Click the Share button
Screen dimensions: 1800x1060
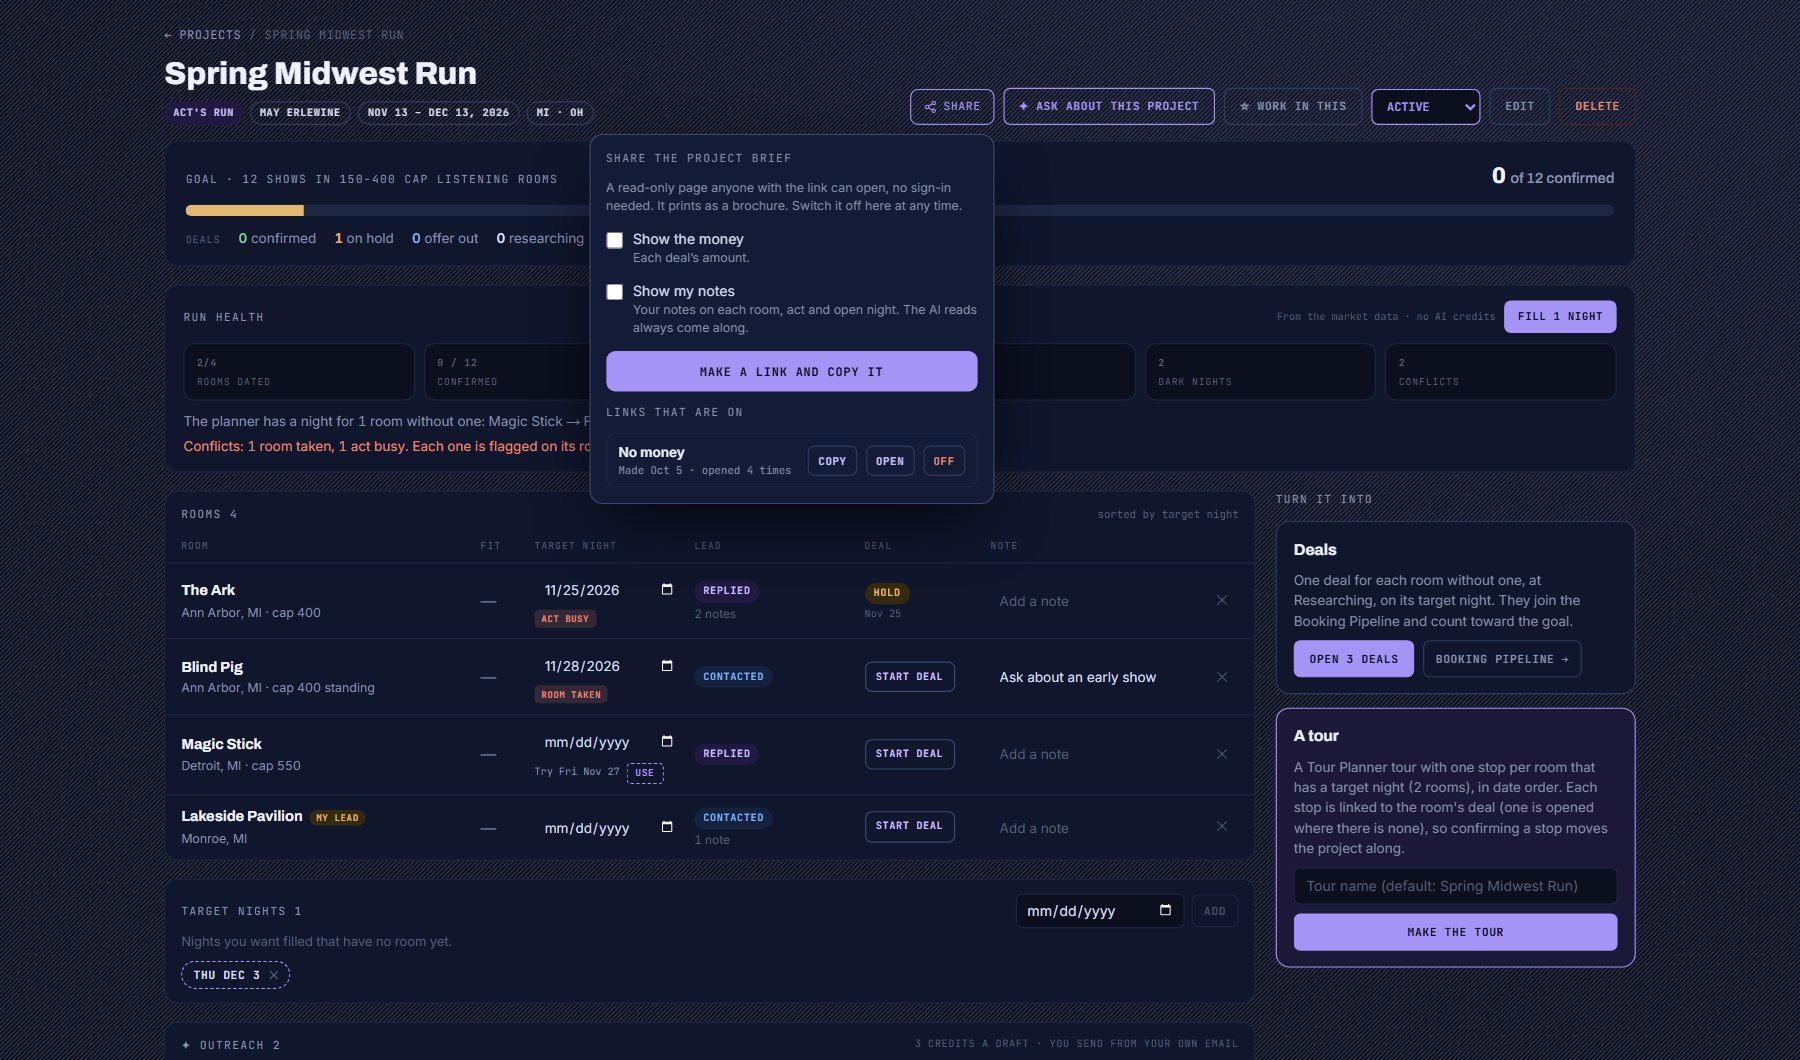point(952,107)
